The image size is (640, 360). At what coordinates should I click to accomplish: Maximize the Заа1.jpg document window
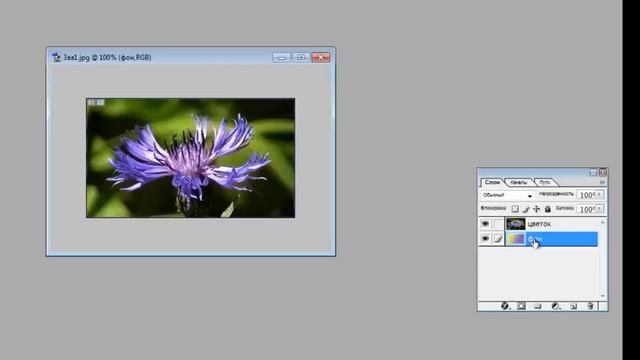(x=301, y=58)
